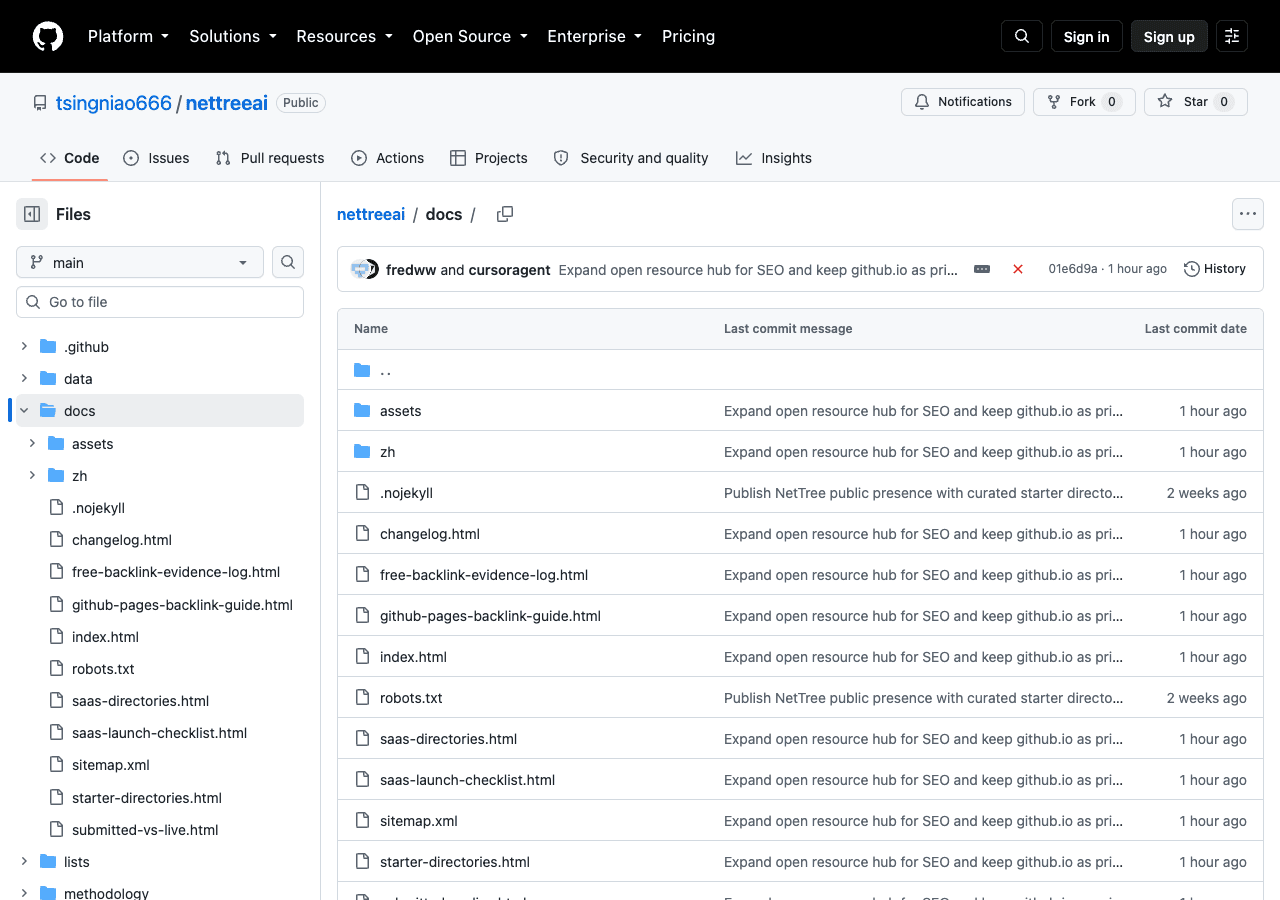Screen dimensions: 1280x900
Task: Open commit hash 01e6d9a
Action: point(1072,269)
